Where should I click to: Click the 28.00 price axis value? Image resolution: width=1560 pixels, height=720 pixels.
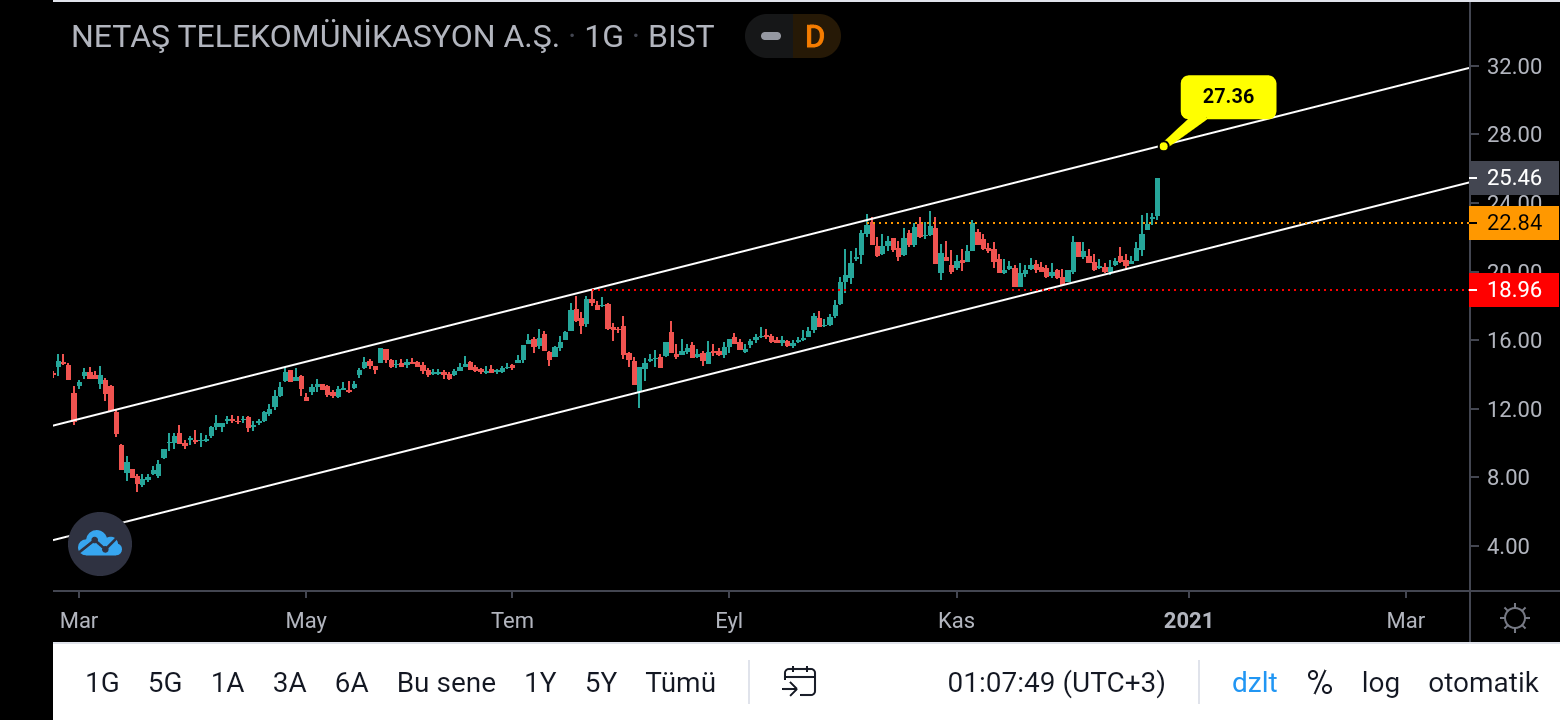(x=1515, y=134)
